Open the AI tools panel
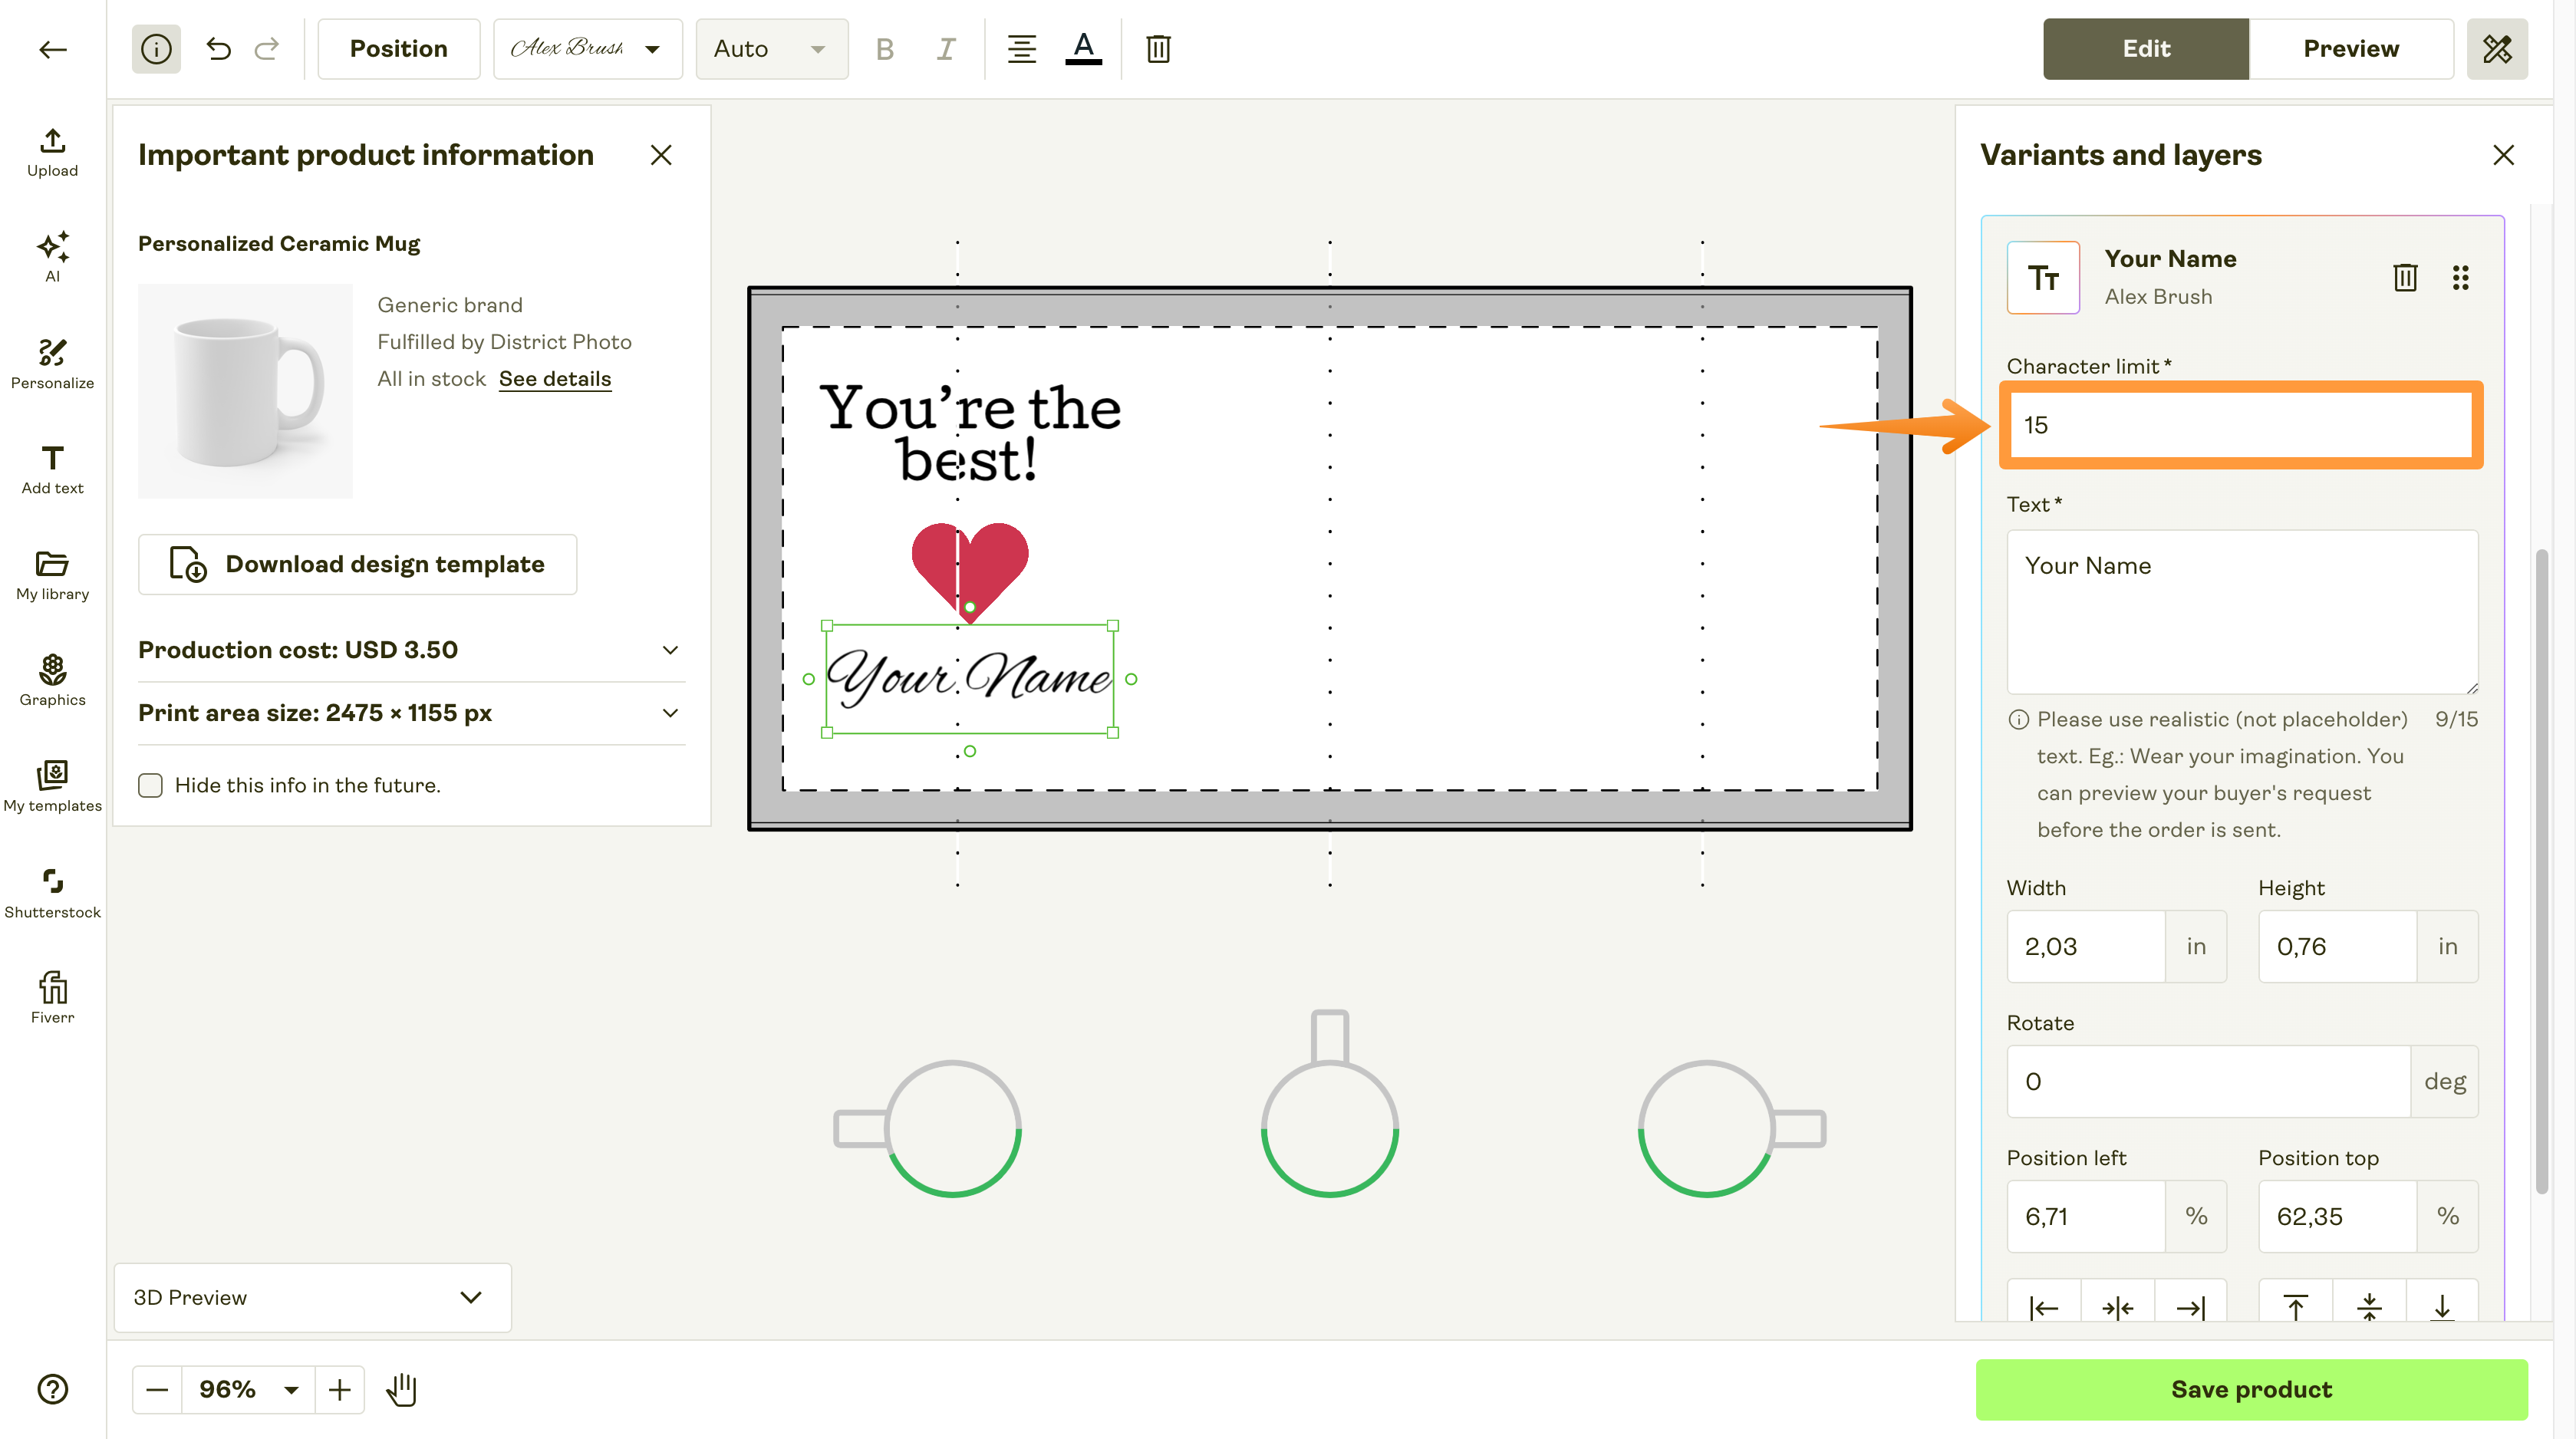This screenshot has width=2576, height=1439. coord(52,258)
